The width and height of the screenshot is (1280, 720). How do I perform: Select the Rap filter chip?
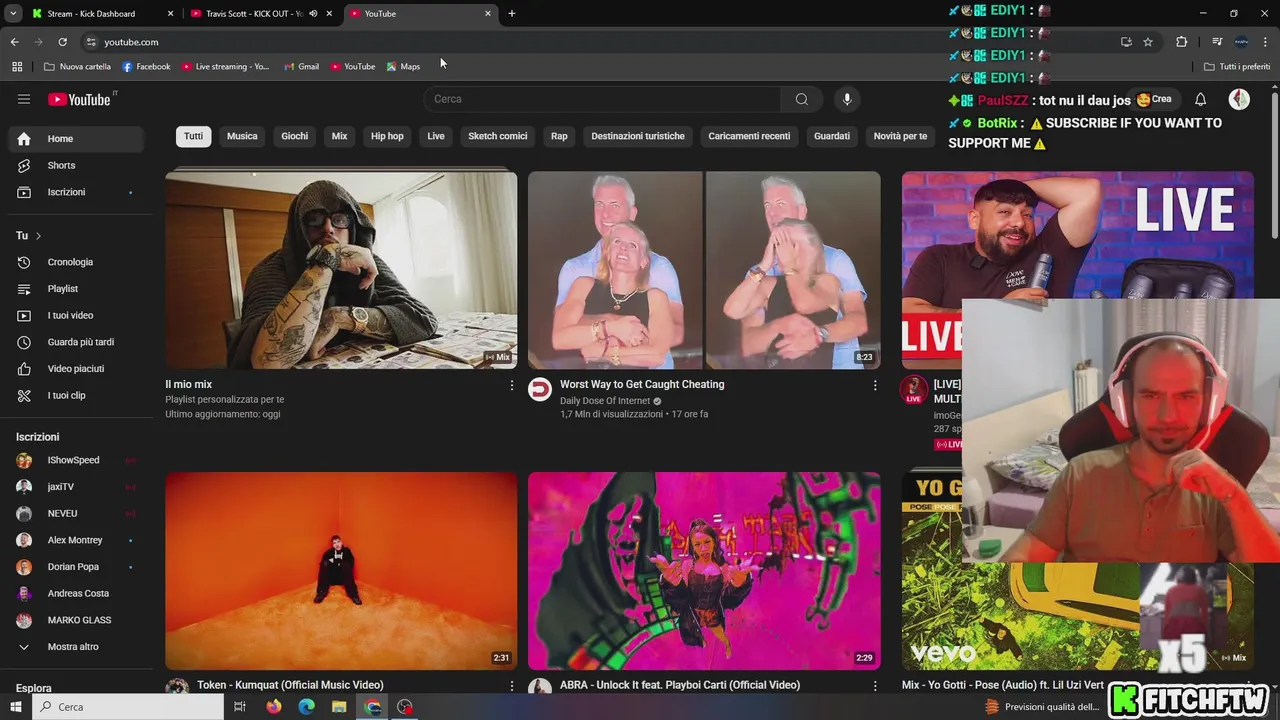(559, 136)
